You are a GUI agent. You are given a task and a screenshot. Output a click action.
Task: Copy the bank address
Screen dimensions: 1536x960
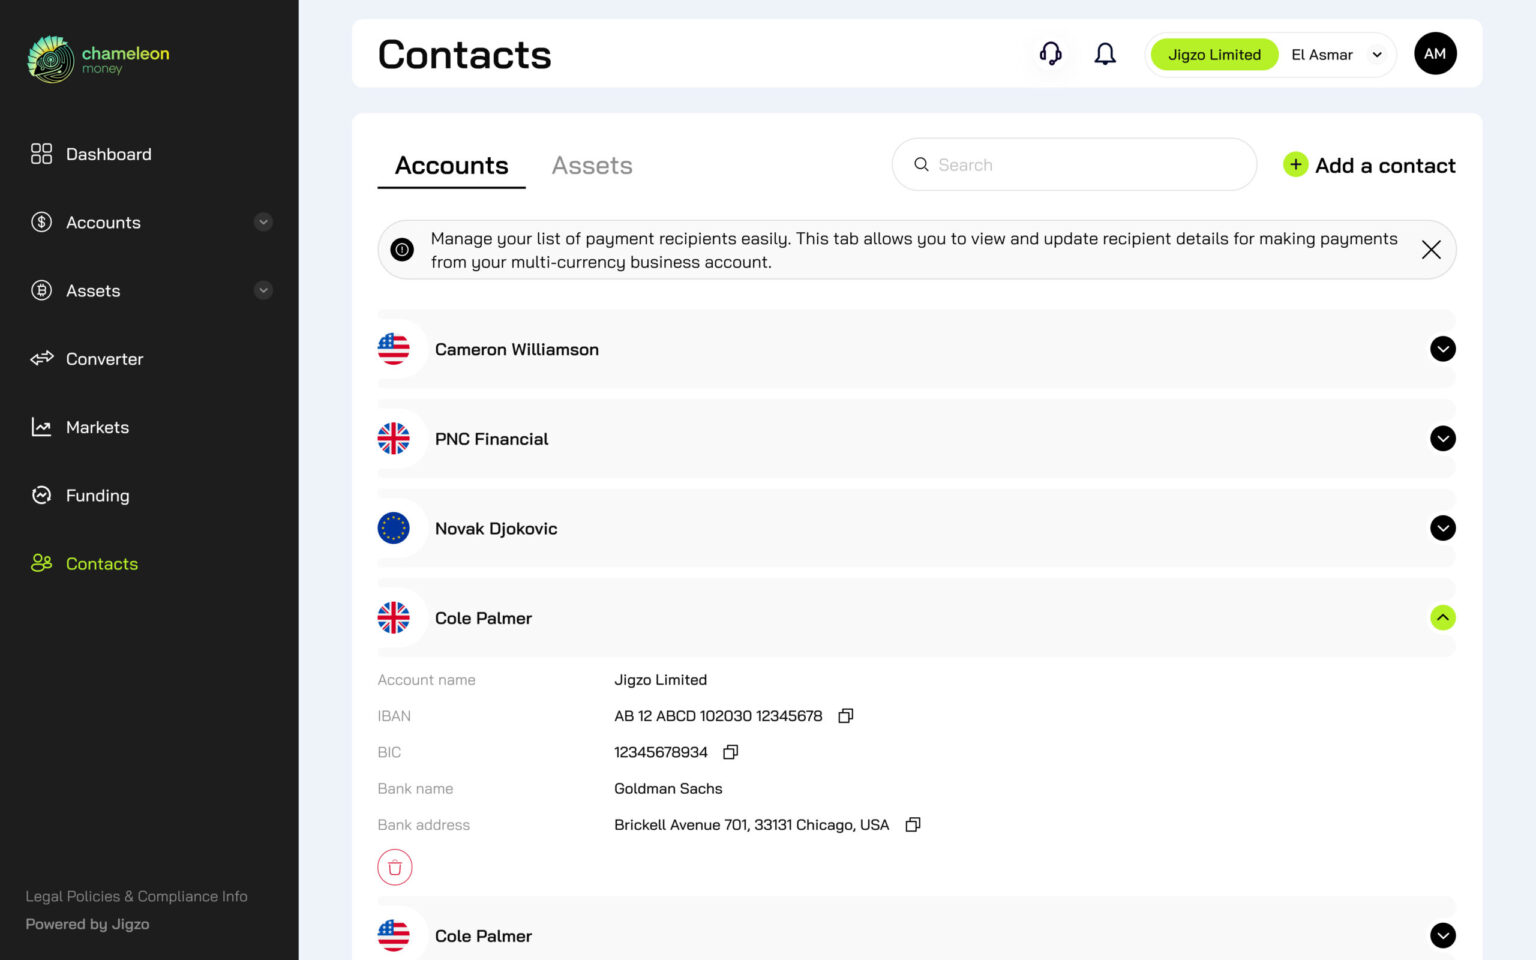(x=912, y=825)
